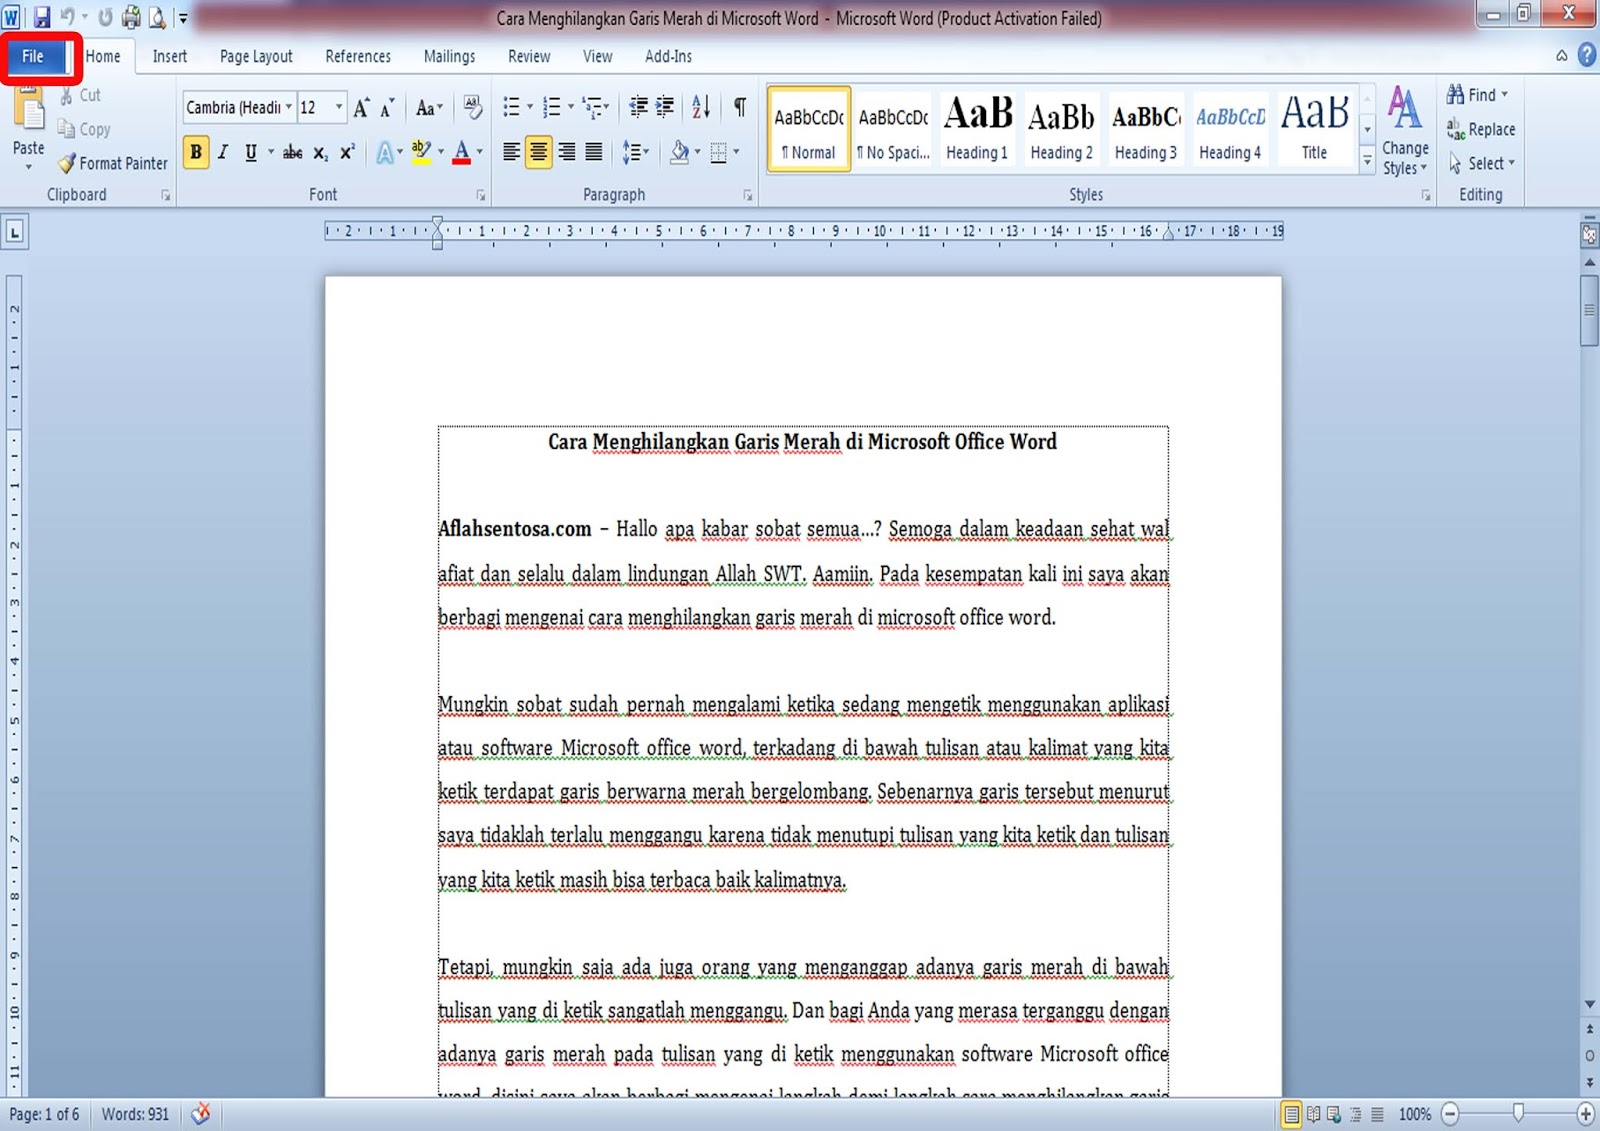Click the zoom out button in status bar

point(1450,1112)
